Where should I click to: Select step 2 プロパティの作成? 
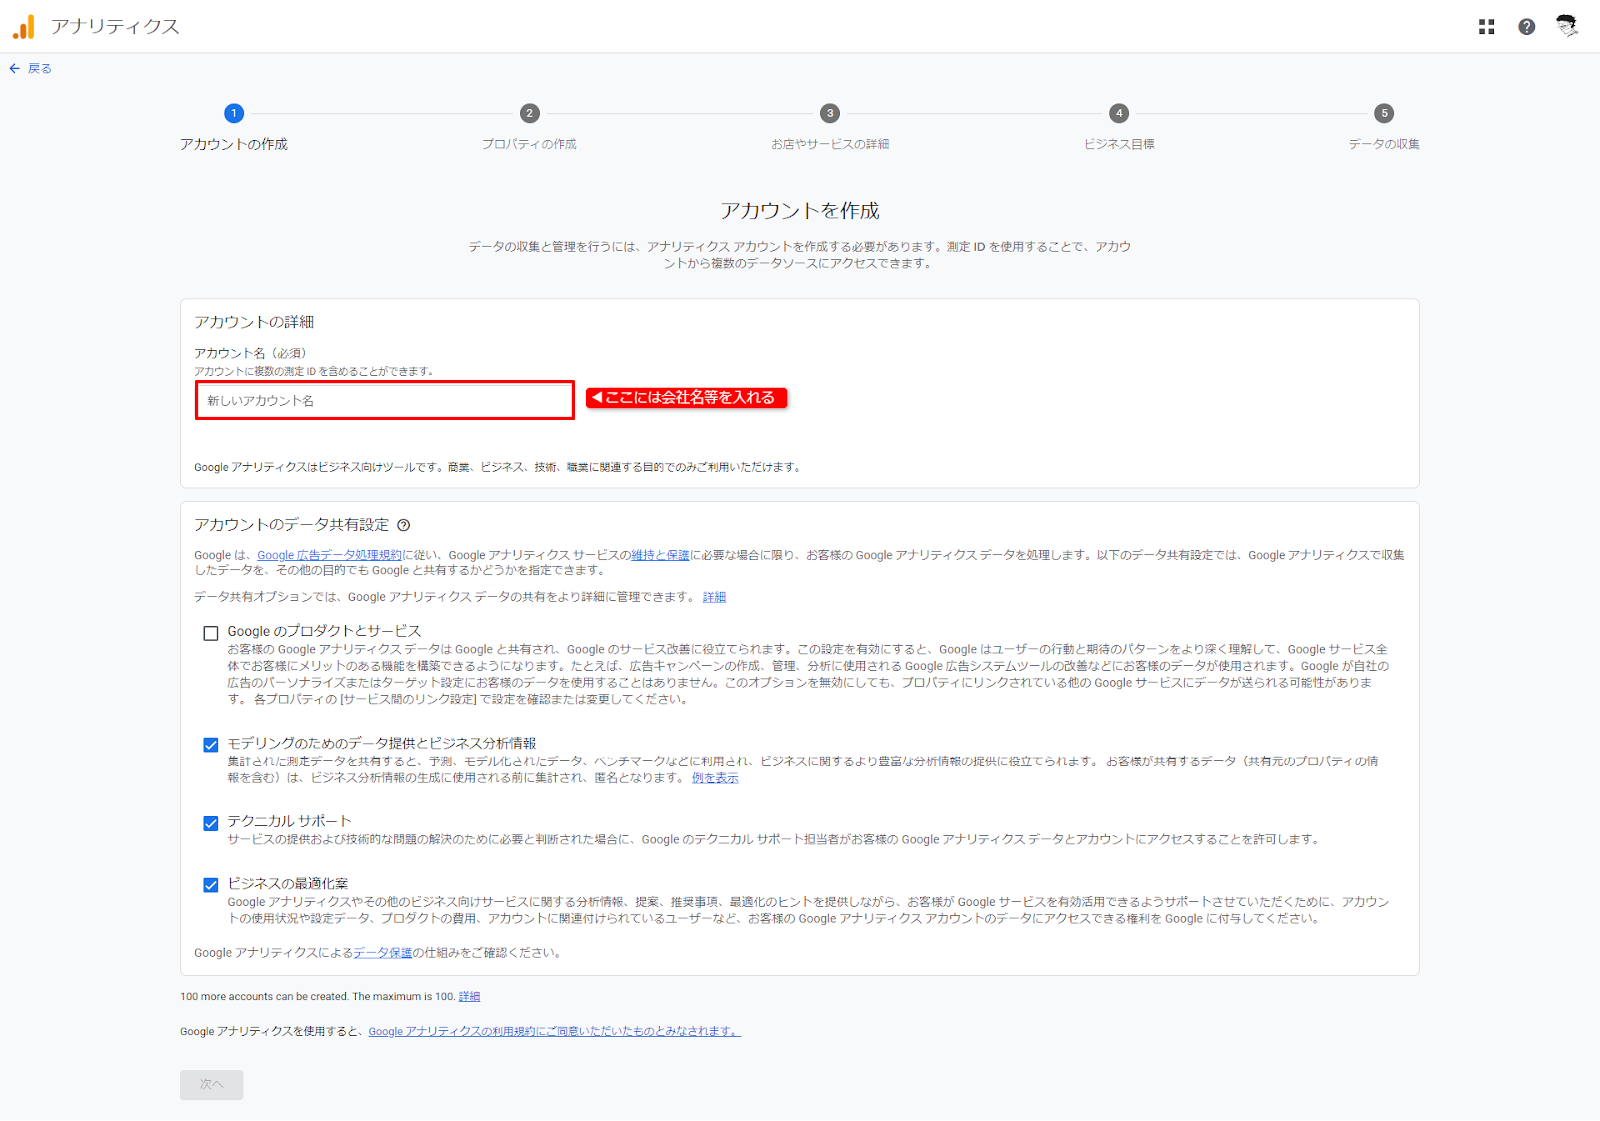tap(529, 128)
